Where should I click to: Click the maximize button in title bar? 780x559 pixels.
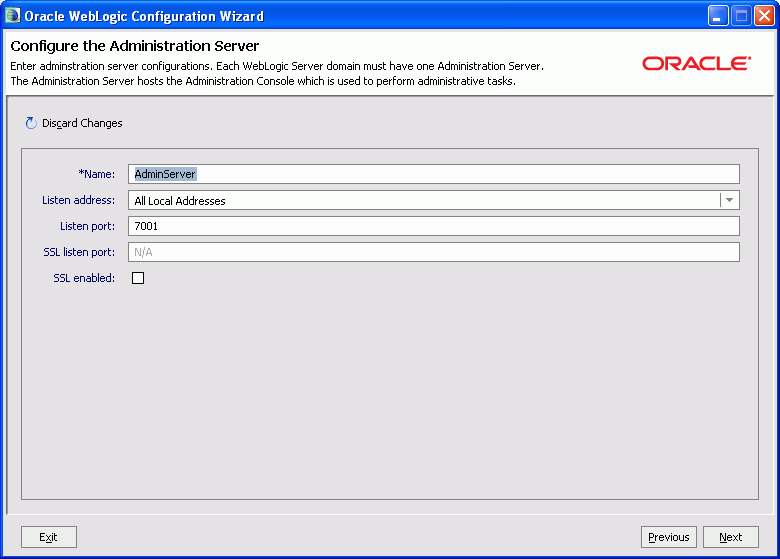point(741,16)
